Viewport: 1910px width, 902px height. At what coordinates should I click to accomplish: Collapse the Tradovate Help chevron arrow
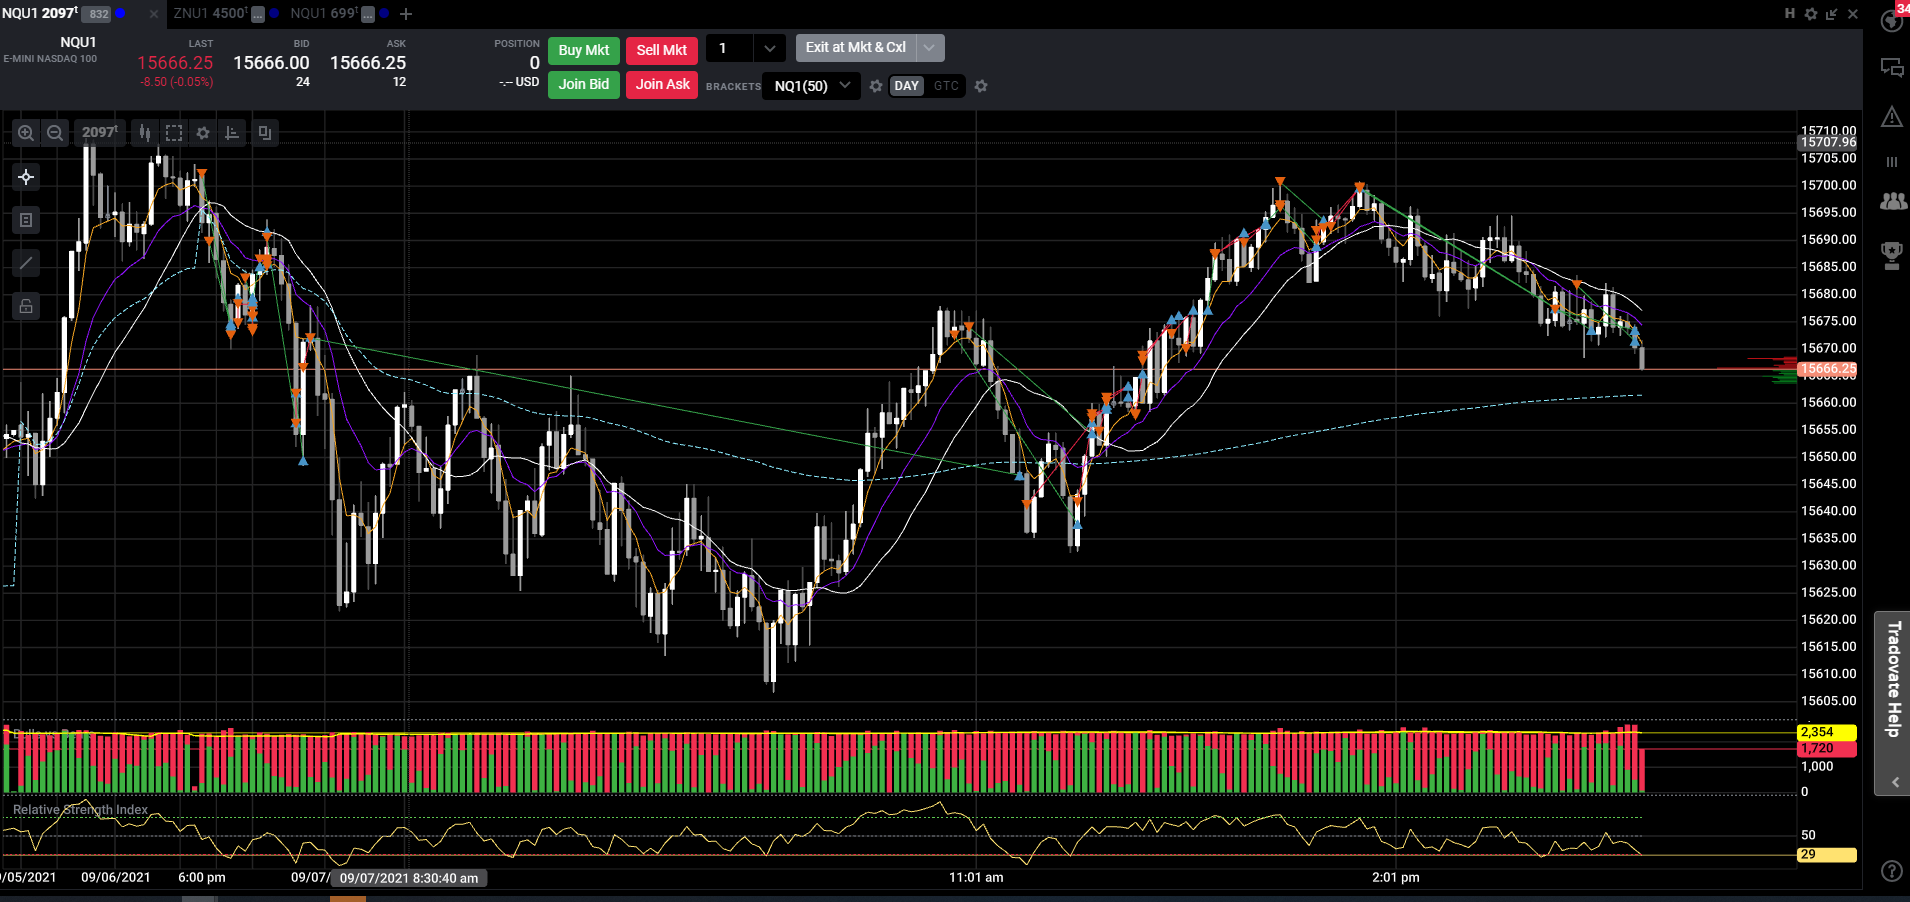pyautogui.click(x=1895, y=782)
